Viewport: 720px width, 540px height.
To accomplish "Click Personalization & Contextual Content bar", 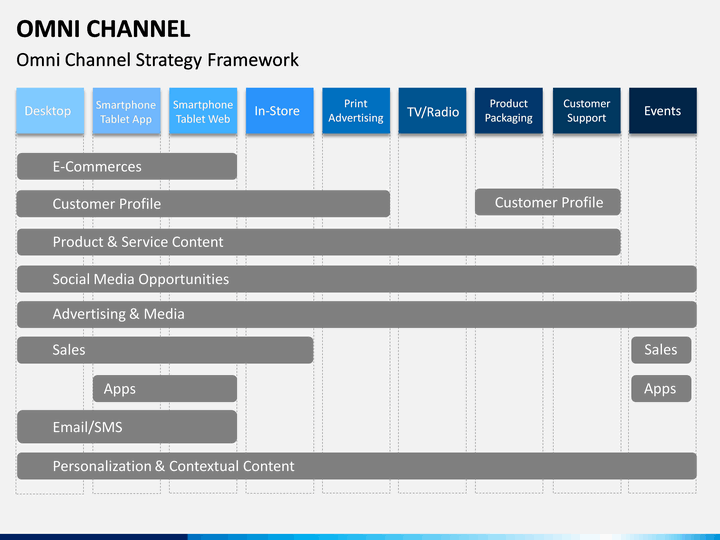I will 357,466.
